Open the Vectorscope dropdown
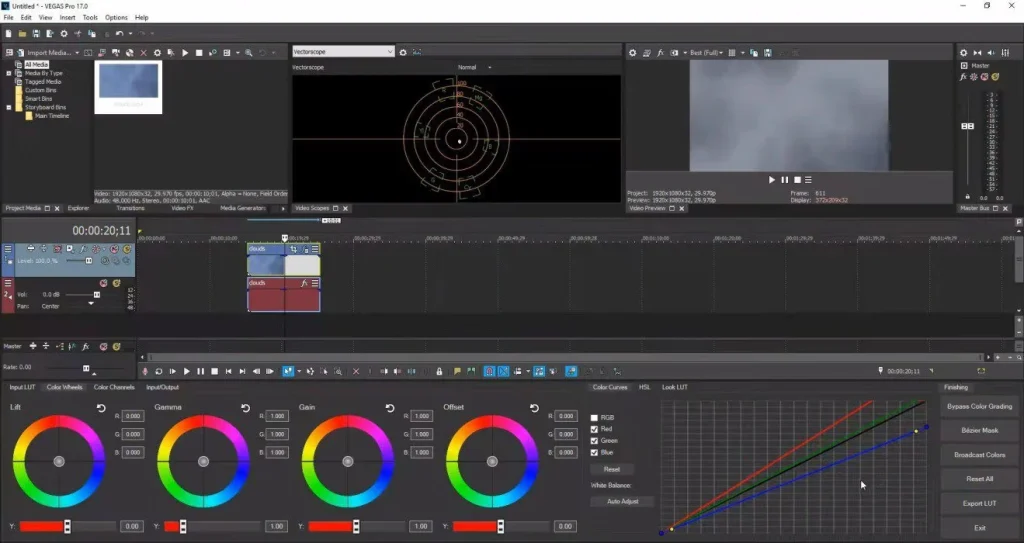Screen dimensions: 1024x543 (343, 52)
